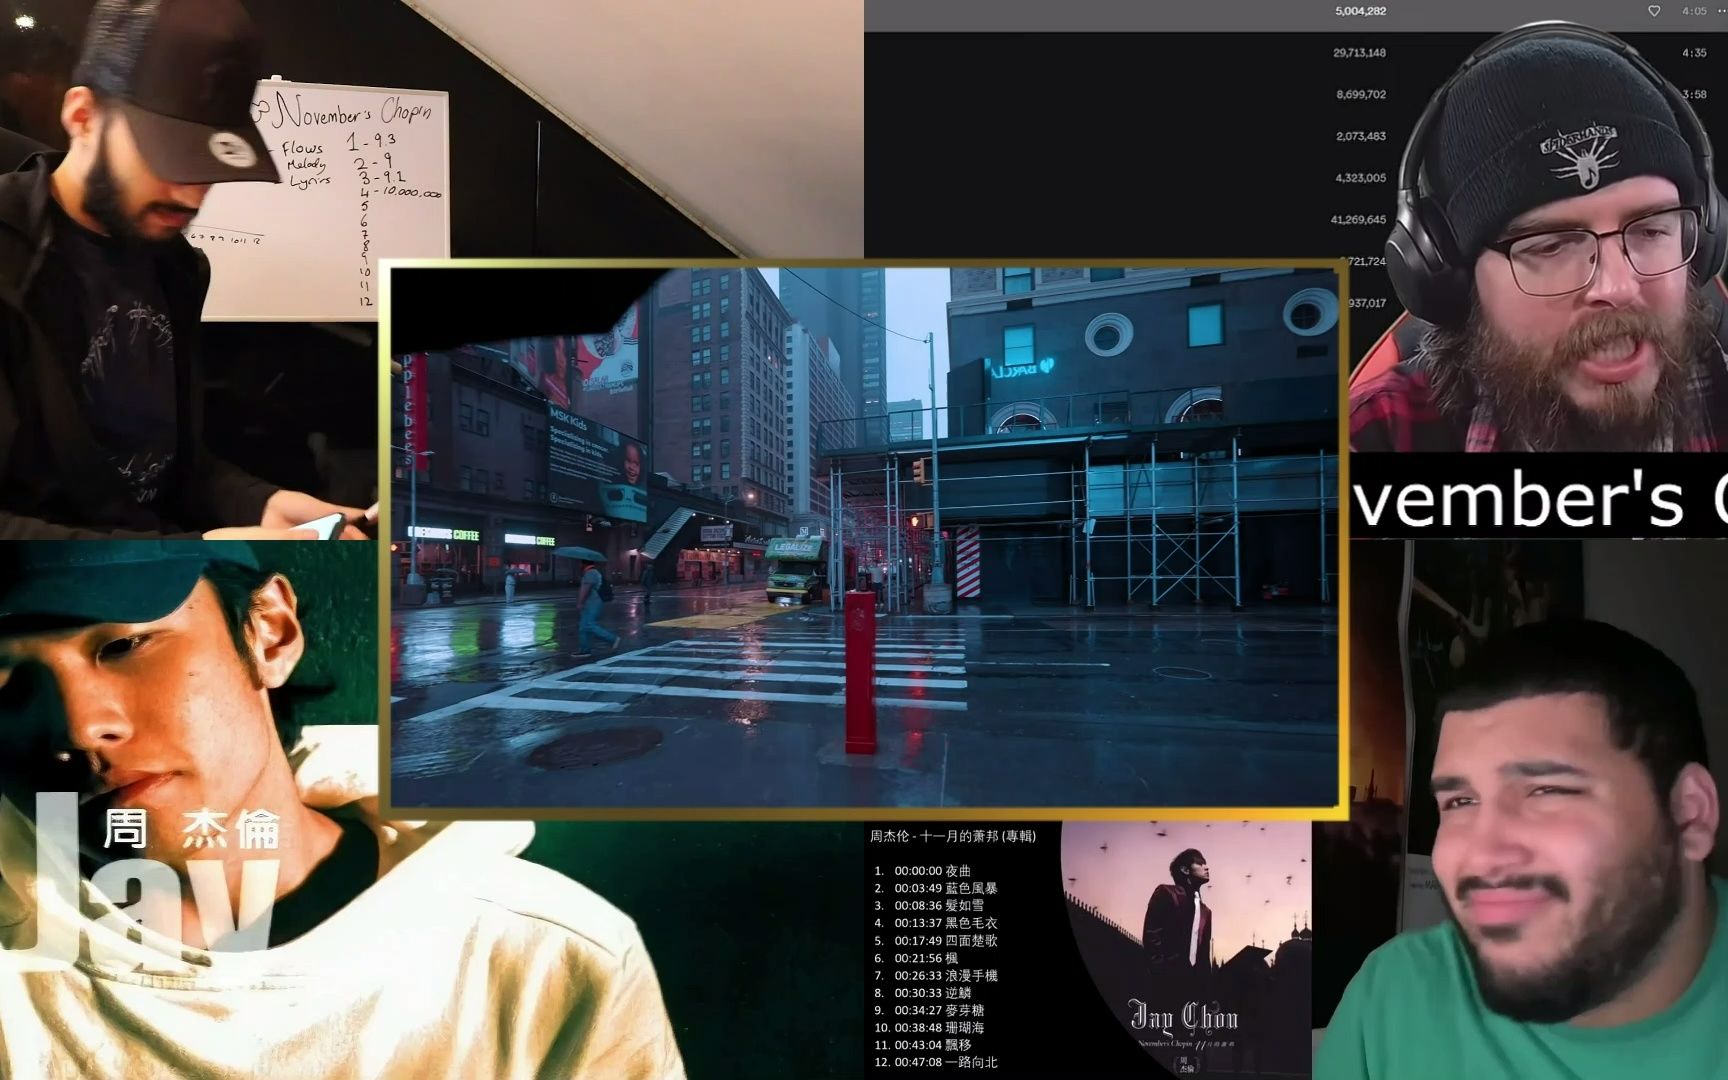The width and height of the screenshot is (1728, 1080).
Task: Select track 10 珊瑚海 at 00:38:48
Action: coord(929,1028)
